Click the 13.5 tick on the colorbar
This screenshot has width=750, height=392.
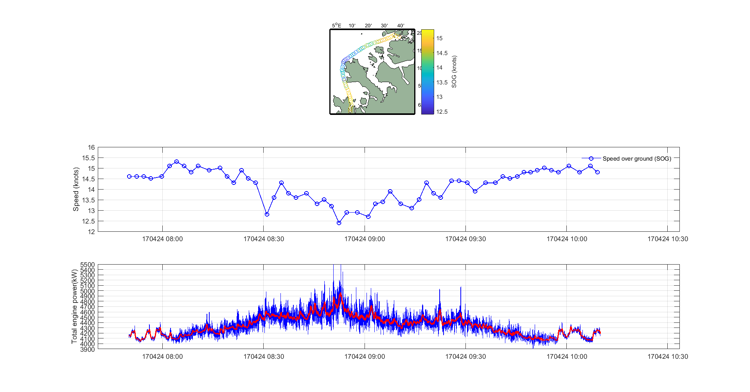[442, 82]
